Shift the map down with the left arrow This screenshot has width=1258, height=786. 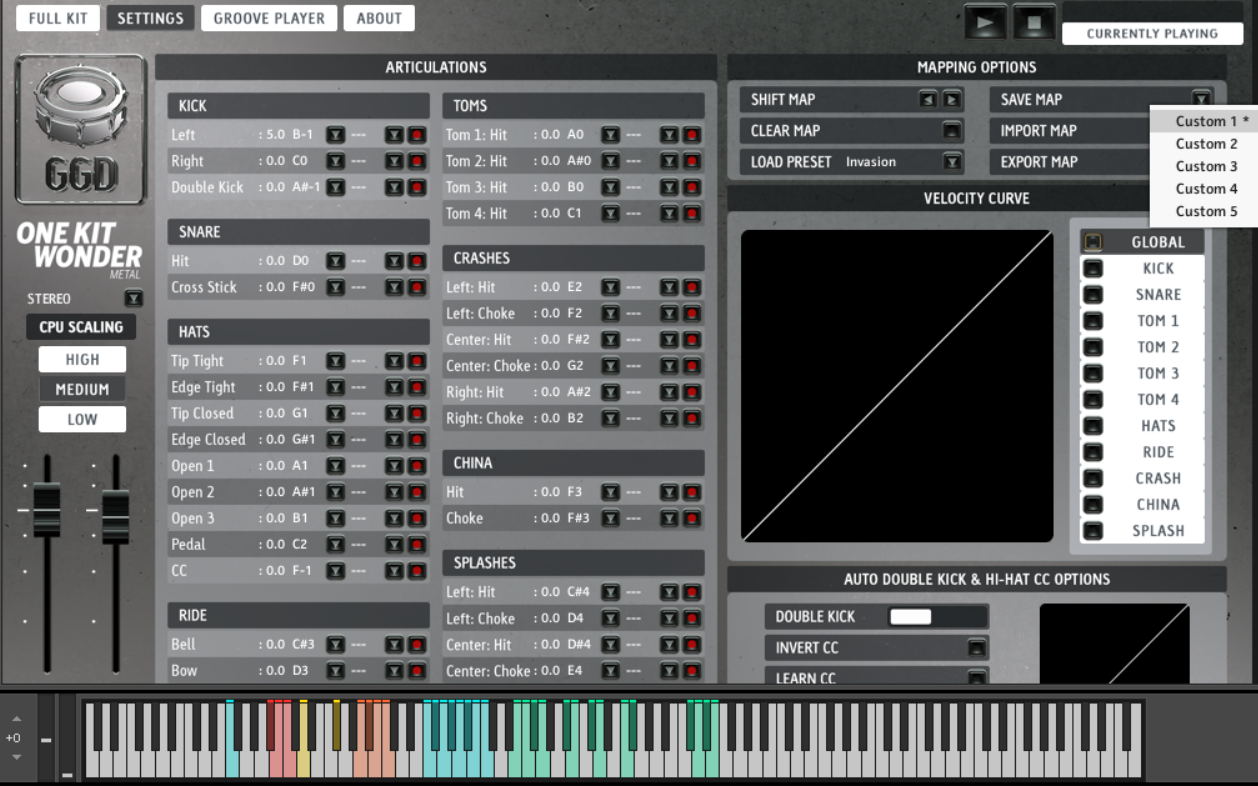(x=928, y=99)
